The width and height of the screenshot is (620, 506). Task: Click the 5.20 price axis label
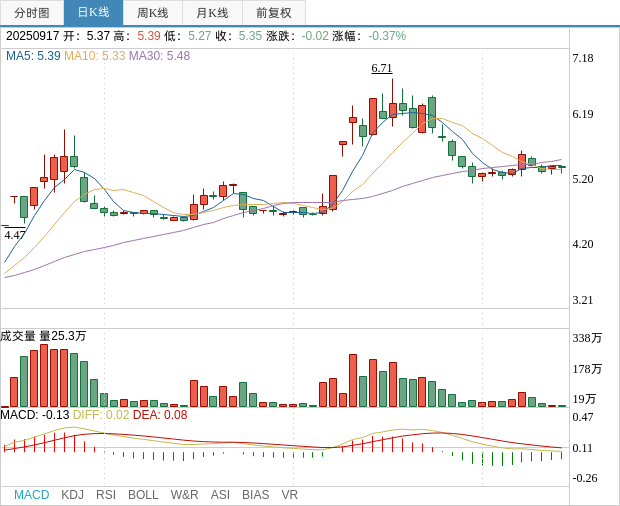coord(583,179)
